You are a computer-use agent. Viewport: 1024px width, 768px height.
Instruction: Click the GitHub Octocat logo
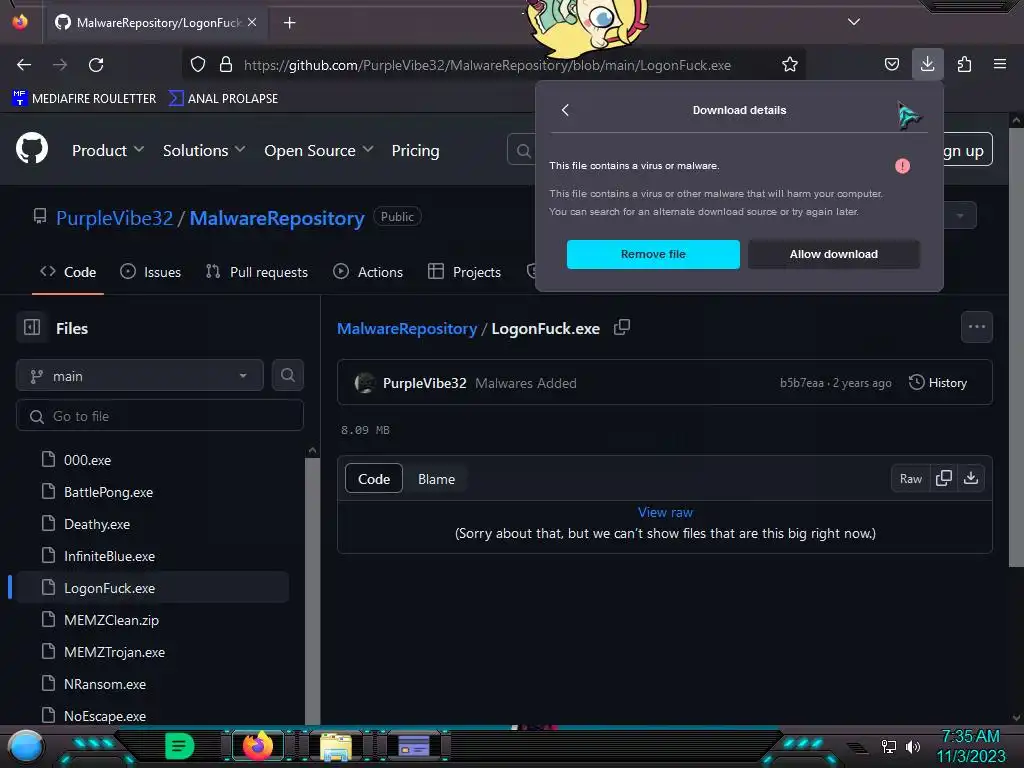(x=32, y=149)
